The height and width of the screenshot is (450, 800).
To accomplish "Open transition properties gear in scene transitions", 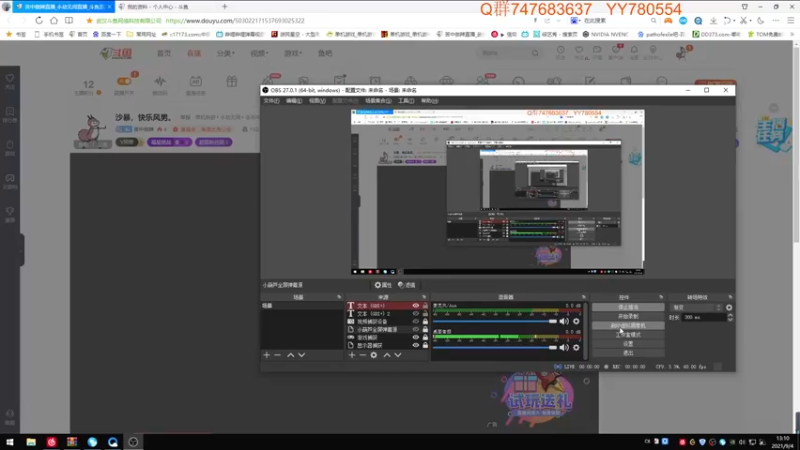I will point(729,308).
